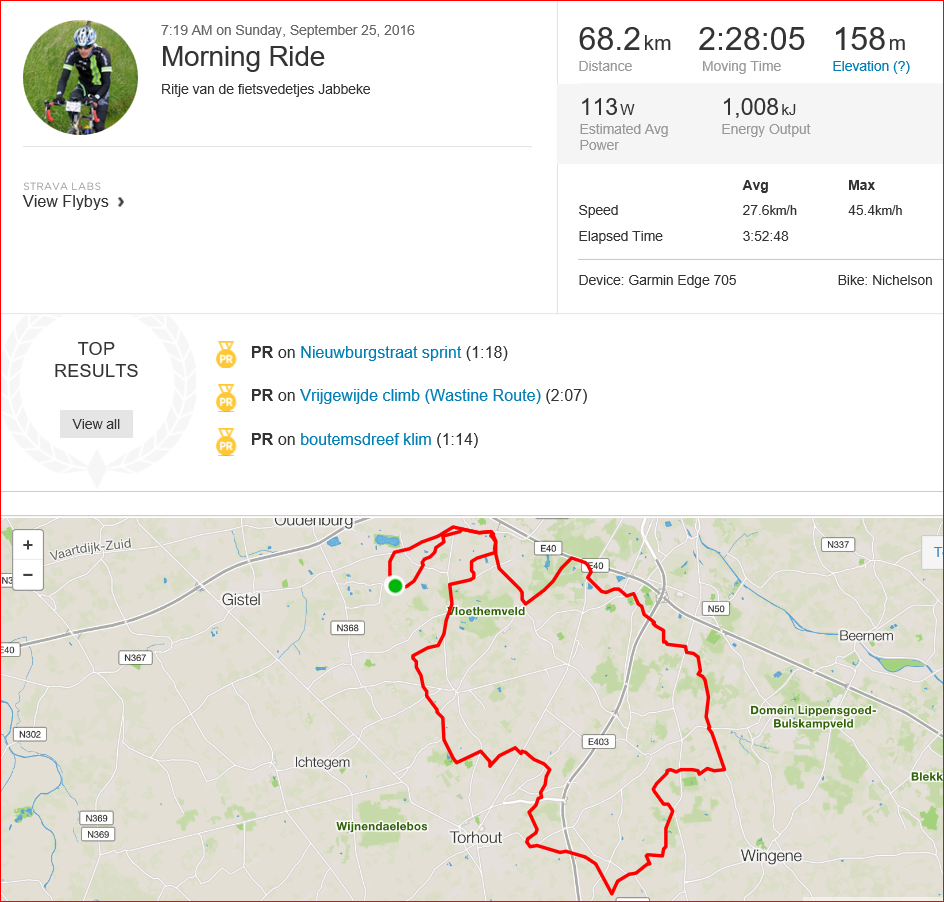Click the PR medal beside boutemsdreef klim
Image resolution: width=944 pixels, height=902 pixels.
click(226, 441)
